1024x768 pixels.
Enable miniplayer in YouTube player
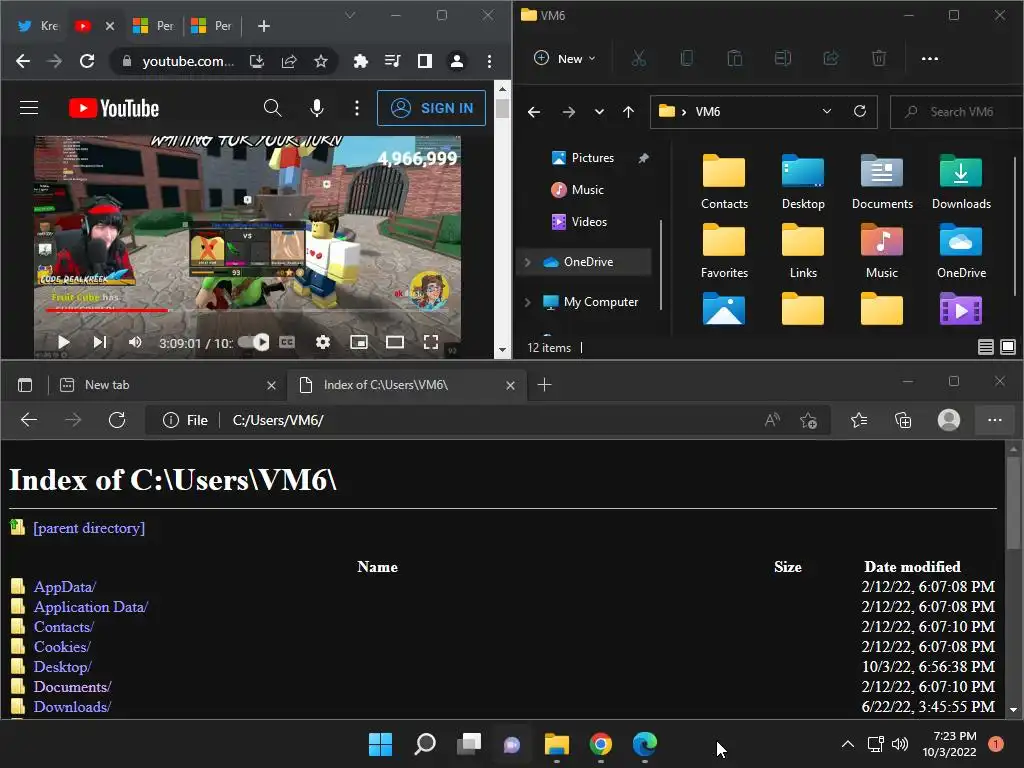point(359,342)
